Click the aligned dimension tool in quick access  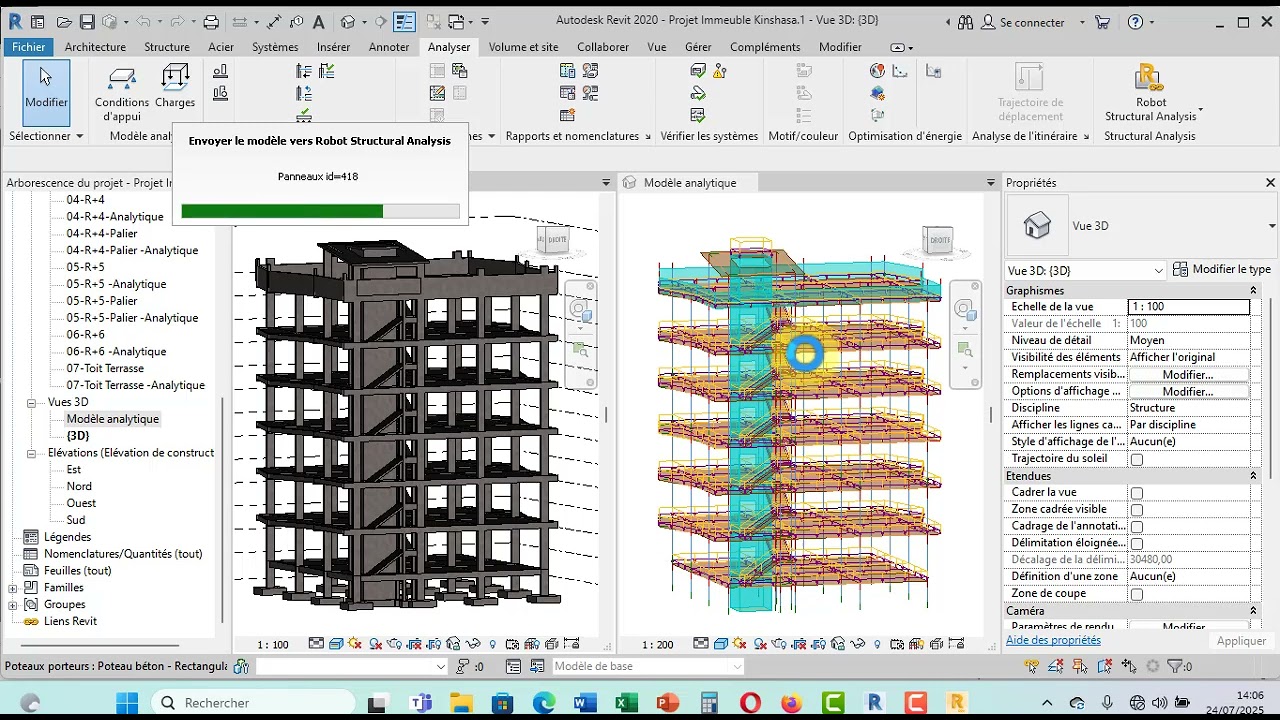pyautogui.click(x=274, y=21)
